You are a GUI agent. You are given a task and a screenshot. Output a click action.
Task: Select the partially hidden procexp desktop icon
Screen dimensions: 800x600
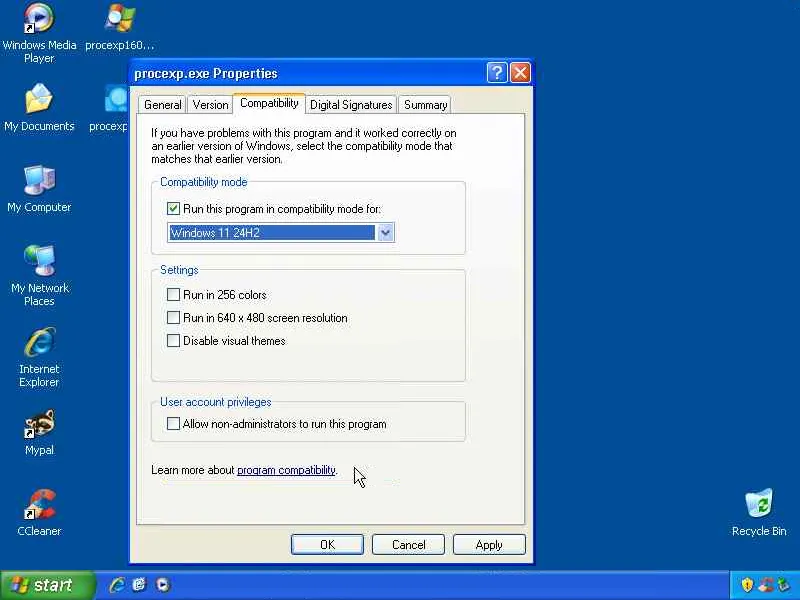[x=111, y=108]
